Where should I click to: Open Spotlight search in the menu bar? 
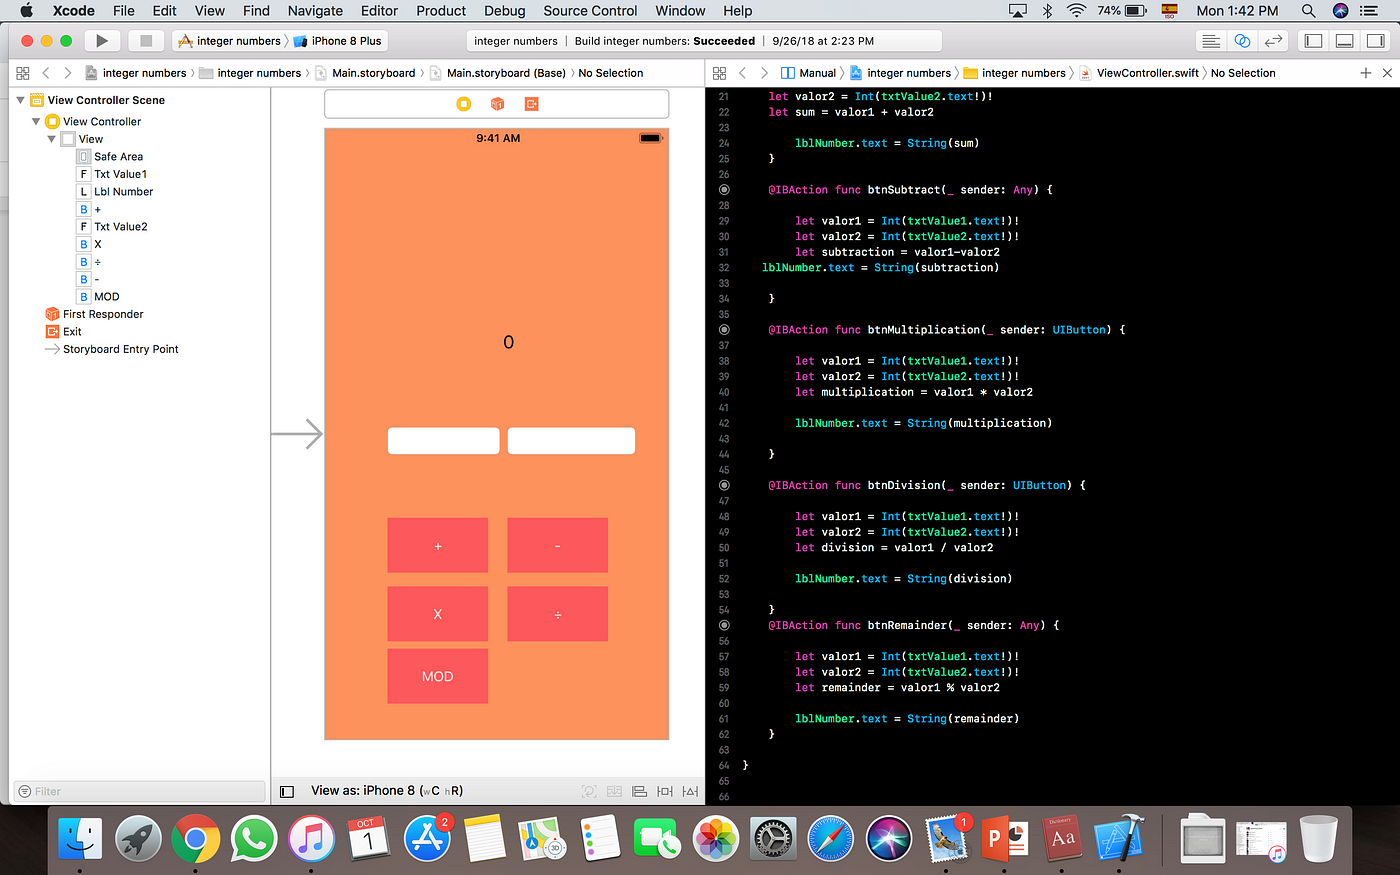tap(1308, 11)
